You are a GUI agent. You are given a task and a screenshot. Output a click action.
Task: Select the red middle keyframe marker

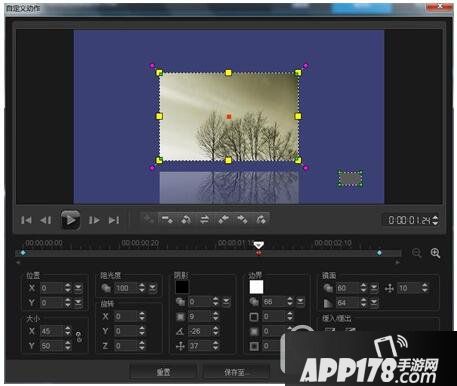click(x=258, y=253)
